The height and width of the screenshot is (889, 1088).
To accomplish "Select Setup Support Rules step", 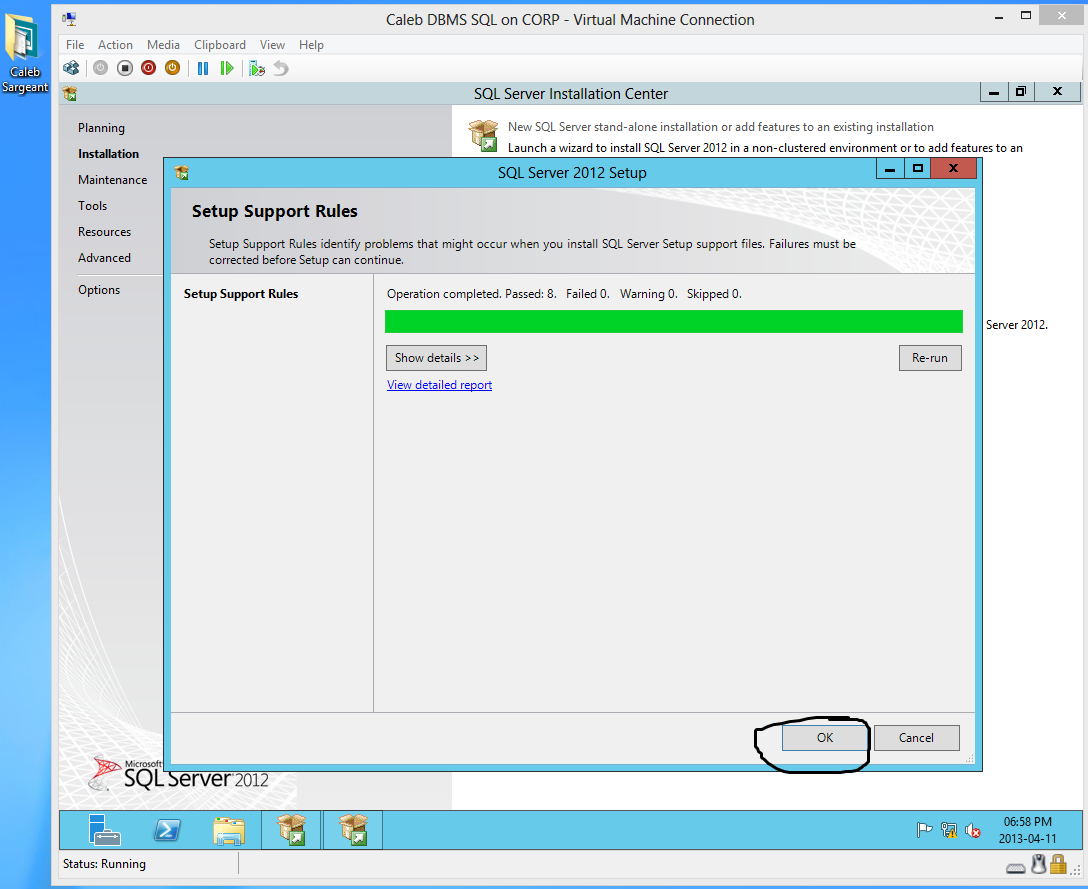I will pos(241,294).
